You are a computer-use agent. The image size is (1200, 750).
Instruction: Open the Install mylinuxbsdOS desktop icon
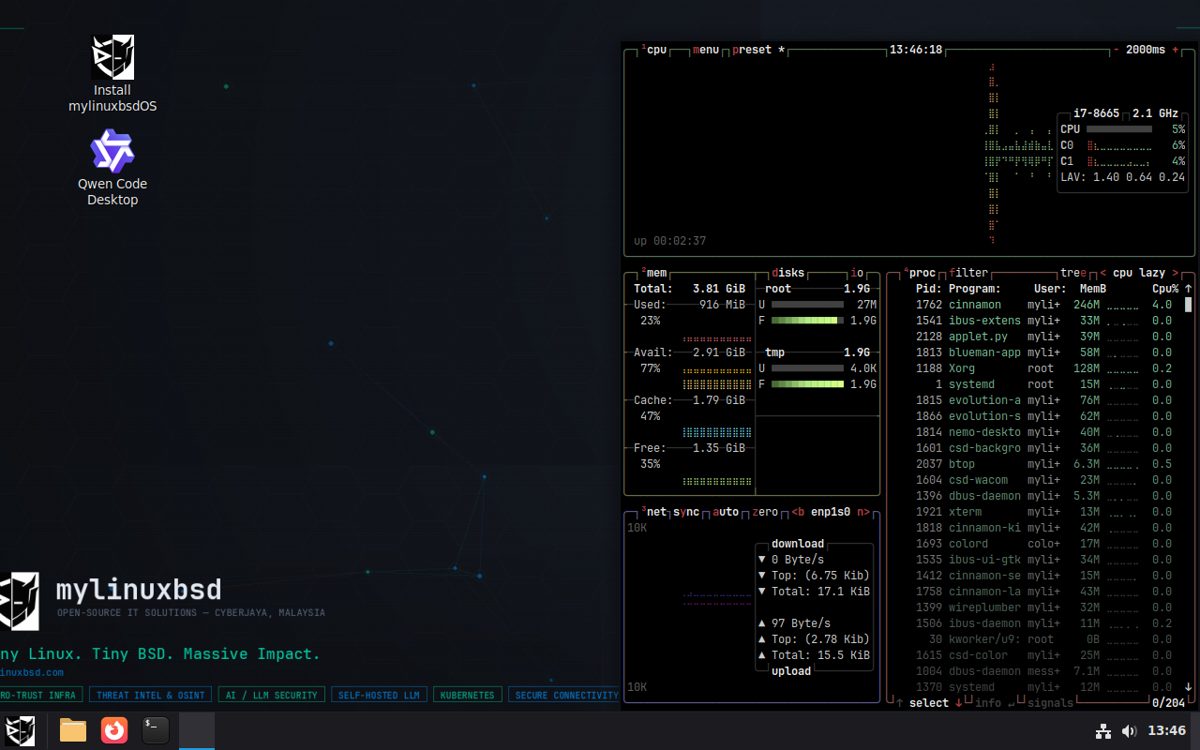[x=112, y=74]
